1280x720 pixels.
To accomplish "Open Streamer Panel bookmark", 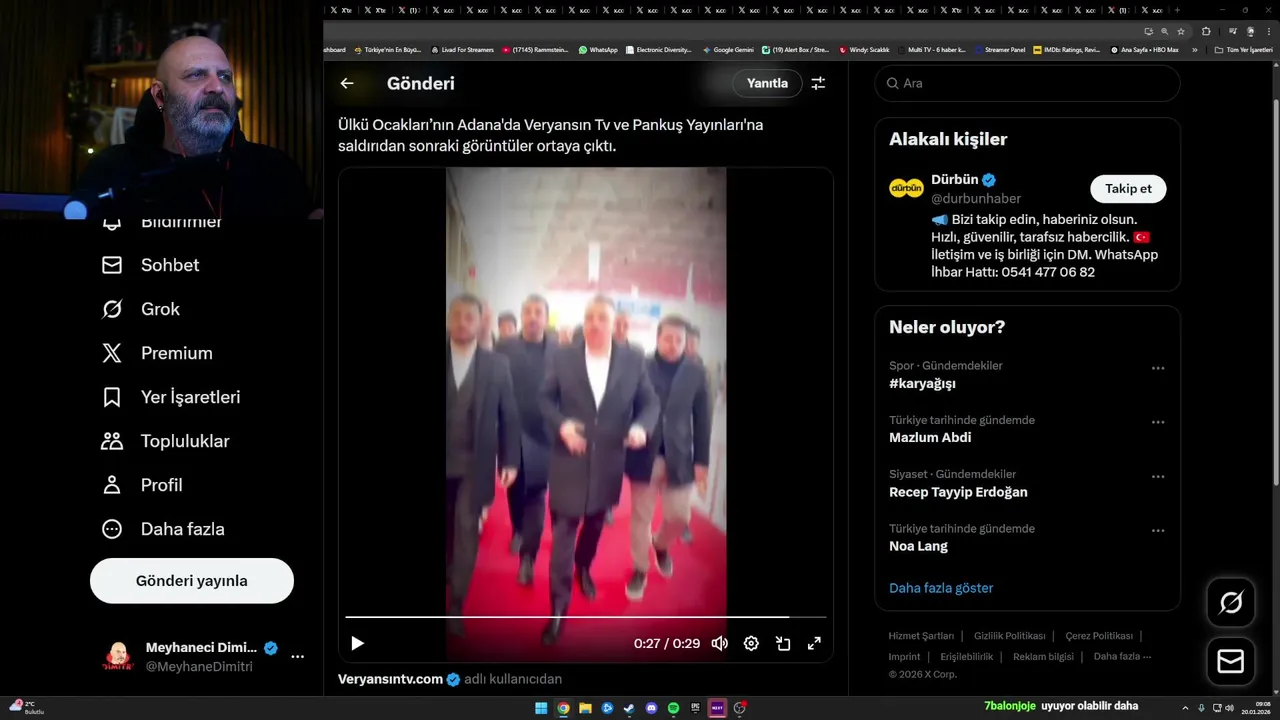I will coord(1000,49).
